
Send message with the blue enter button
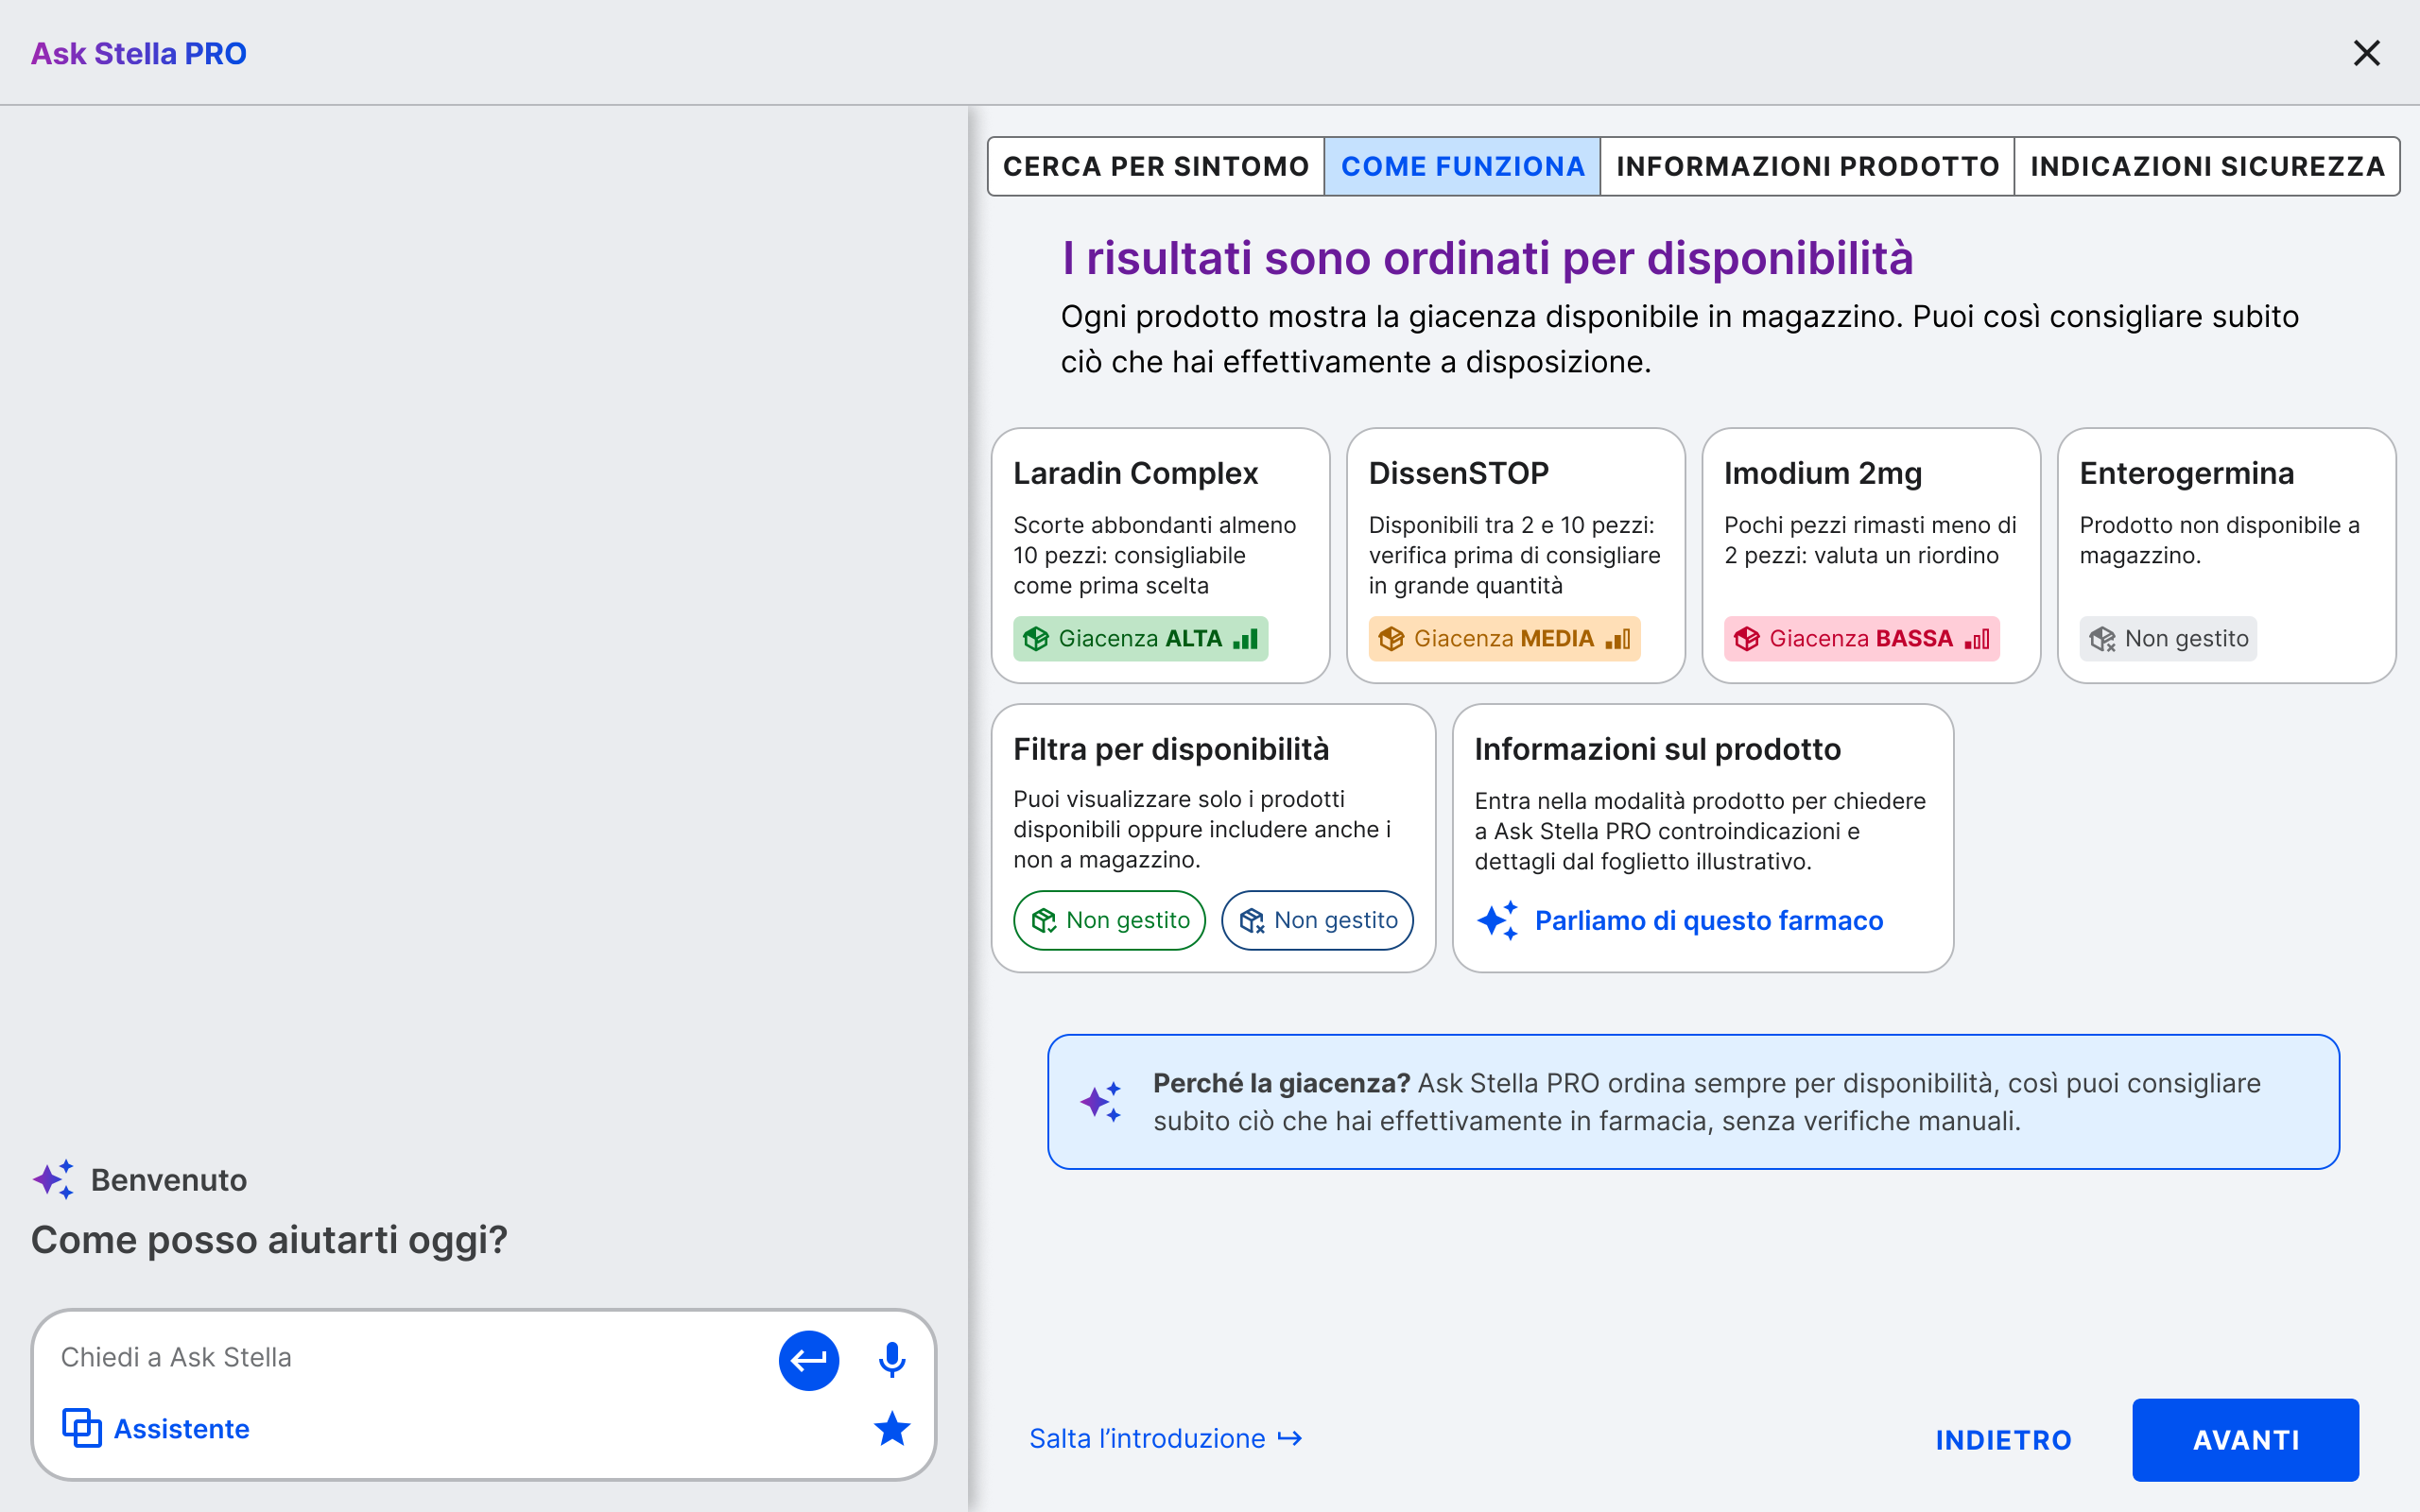pyautogui.click(x=808, y=1360)
